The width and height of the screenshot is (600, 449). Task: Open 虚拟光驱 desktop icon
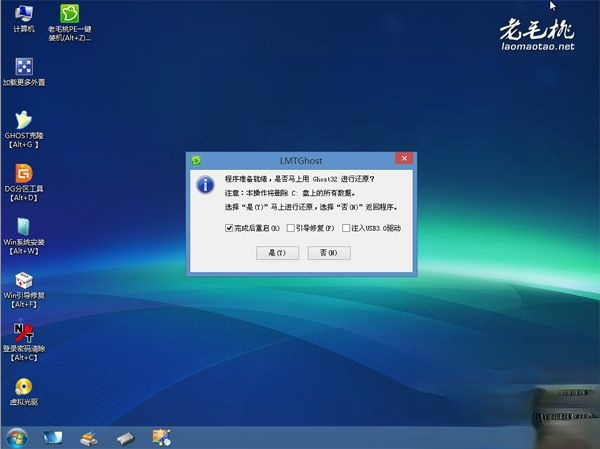(24, 392)
